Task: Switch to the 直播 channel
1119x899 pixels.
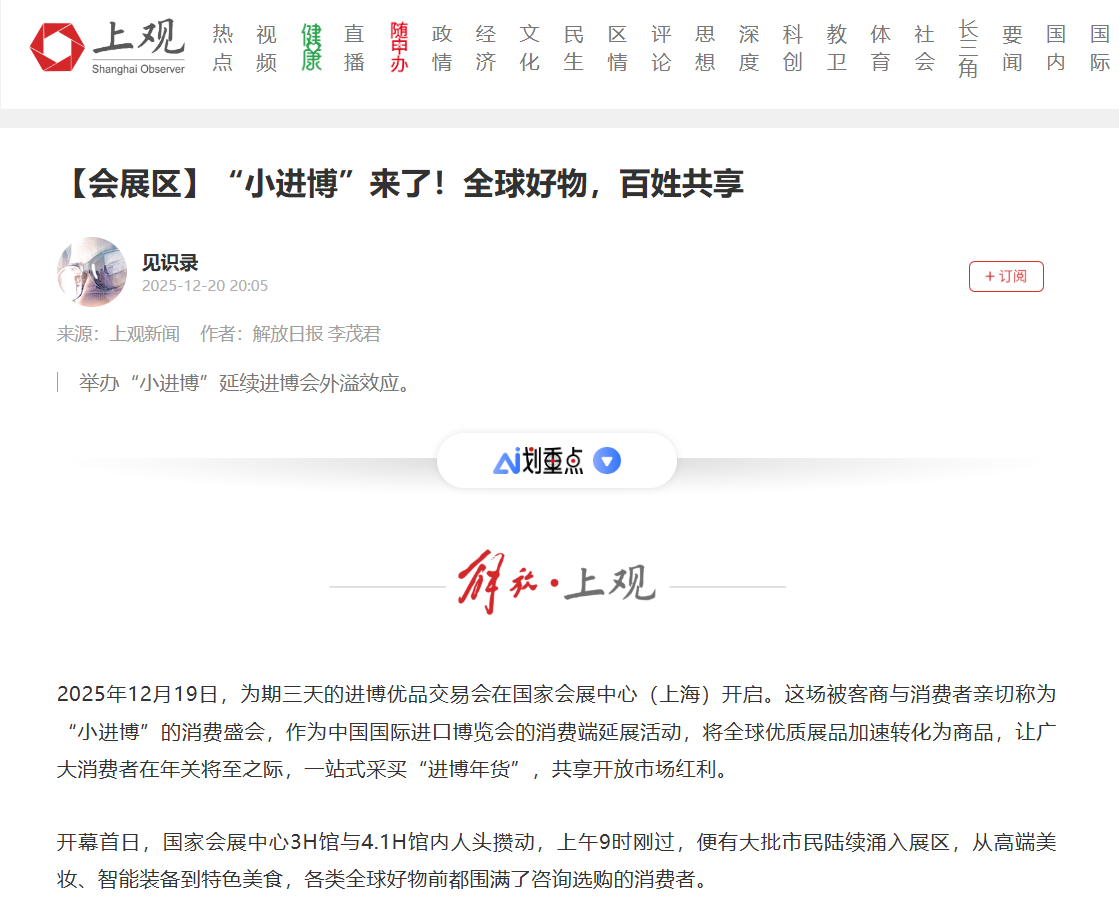Action: pyautogui.click(x=354, y=48)
